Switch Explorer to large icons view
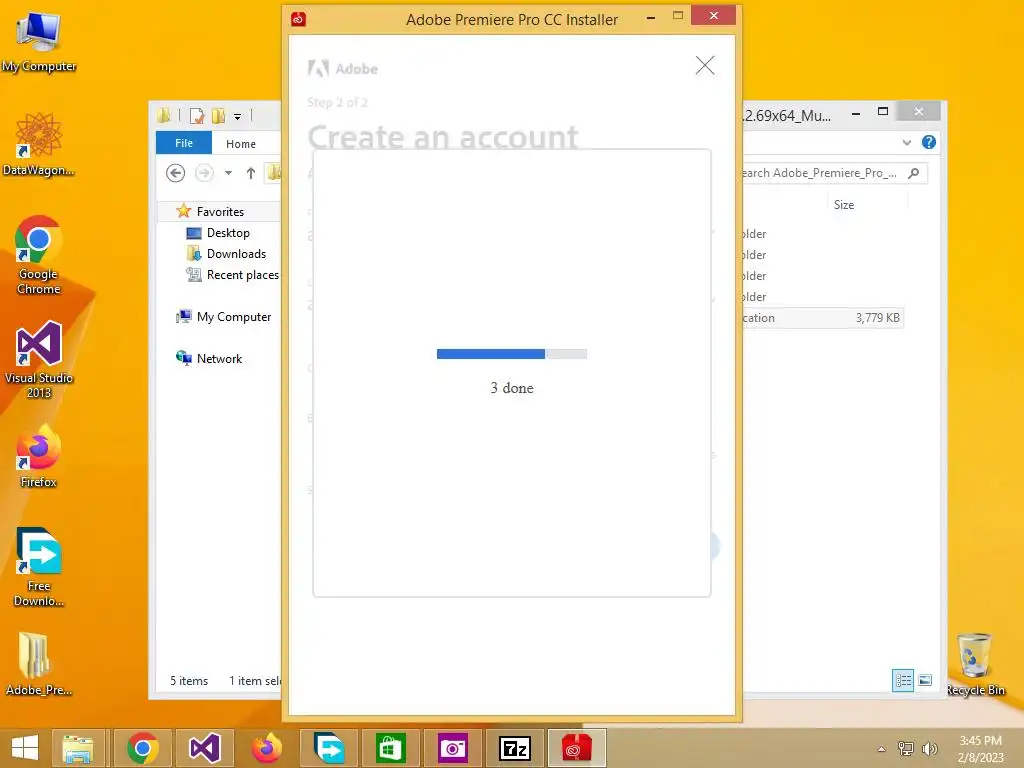This screenshot has height=768, width=1024. (x=925, y=680)
